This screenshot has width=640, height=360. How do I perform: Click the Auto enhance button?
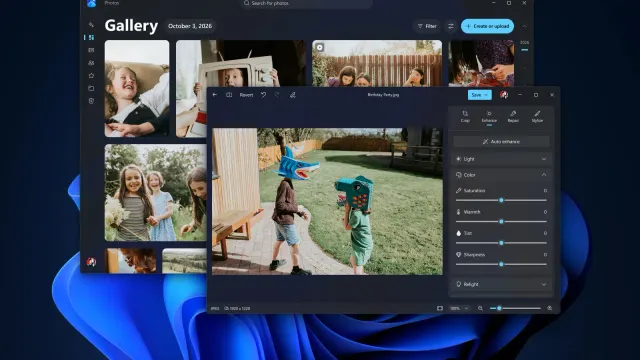click(501, 142)
